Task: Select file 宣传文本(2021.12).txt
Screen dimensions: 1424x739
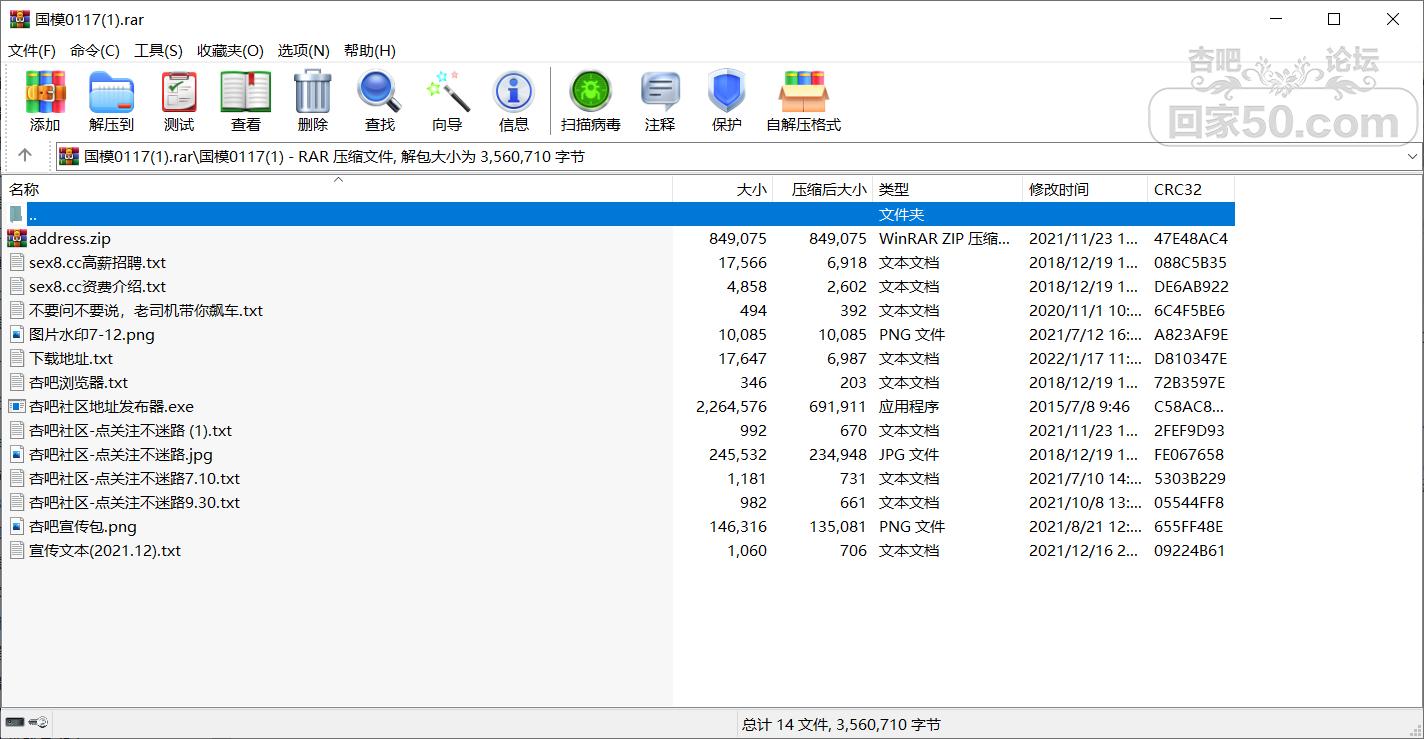Action: pyautogui.click(x=105, y=550)
